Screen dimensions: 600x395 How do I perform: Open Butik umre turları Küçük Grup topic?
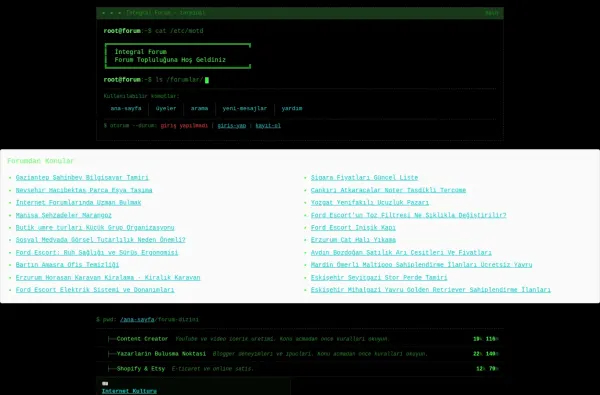[95, 228]
